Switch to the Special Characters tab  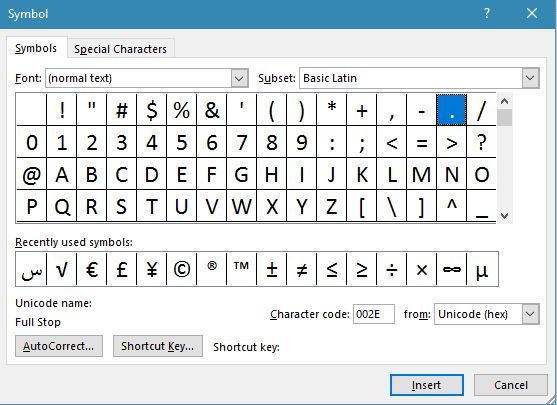pos(120,49)
